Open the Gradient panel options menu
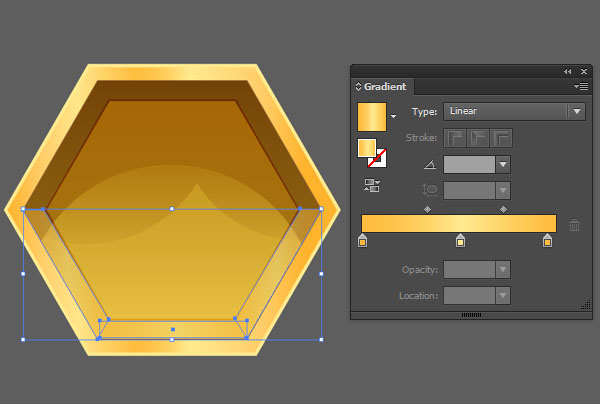Viewport: 600px width, 404px height. (x=581, y=87)
